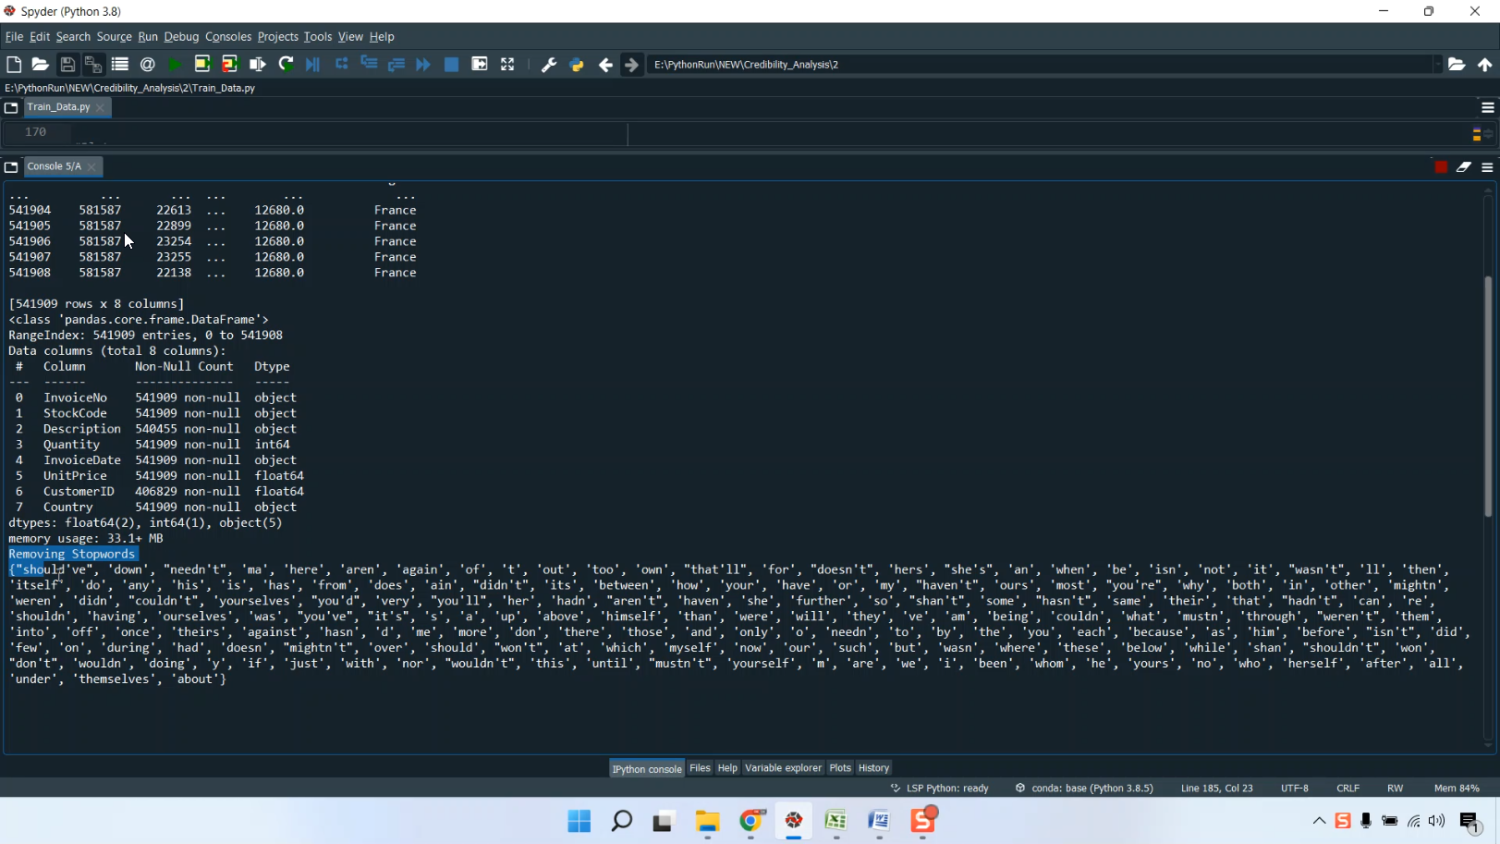The width and height of the screenshot is (1500, 844).
Task: Expand the working directory path dropdown
Action: [x=1437, y=64]
